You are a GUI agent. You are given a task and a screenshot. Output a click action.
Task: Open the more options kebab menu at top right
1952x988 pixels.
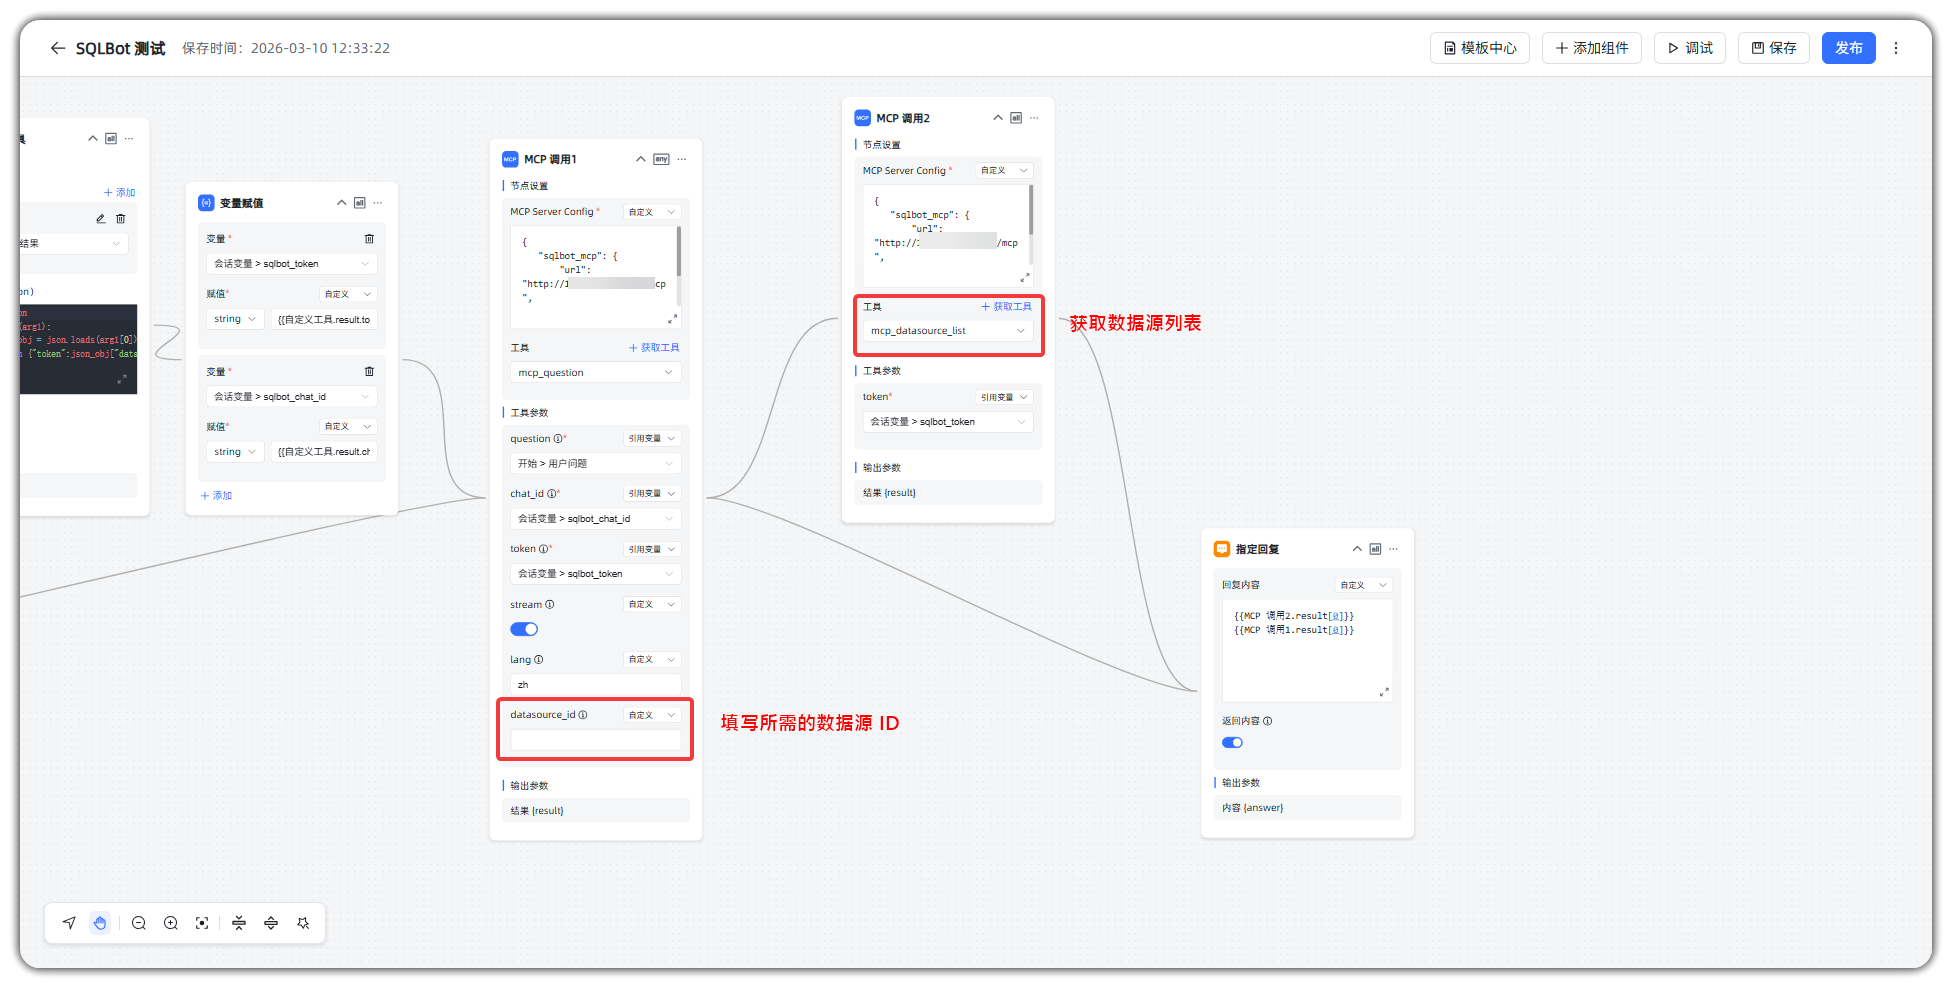tap(1896, 48)
